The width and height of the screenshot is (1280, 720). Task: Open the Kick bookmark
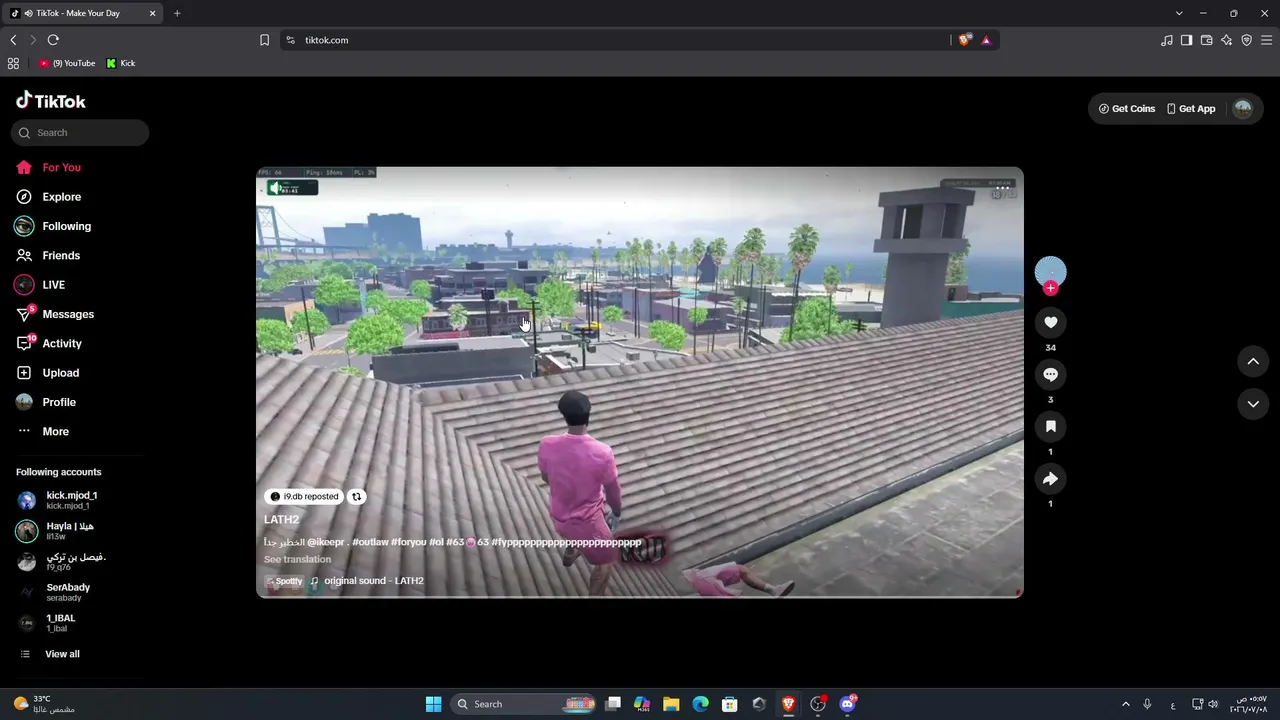(121, 63)
